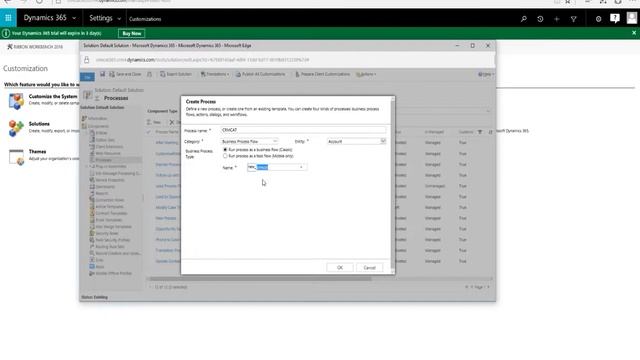
Task: Open the help question mark icon
Action: [615, 18]
